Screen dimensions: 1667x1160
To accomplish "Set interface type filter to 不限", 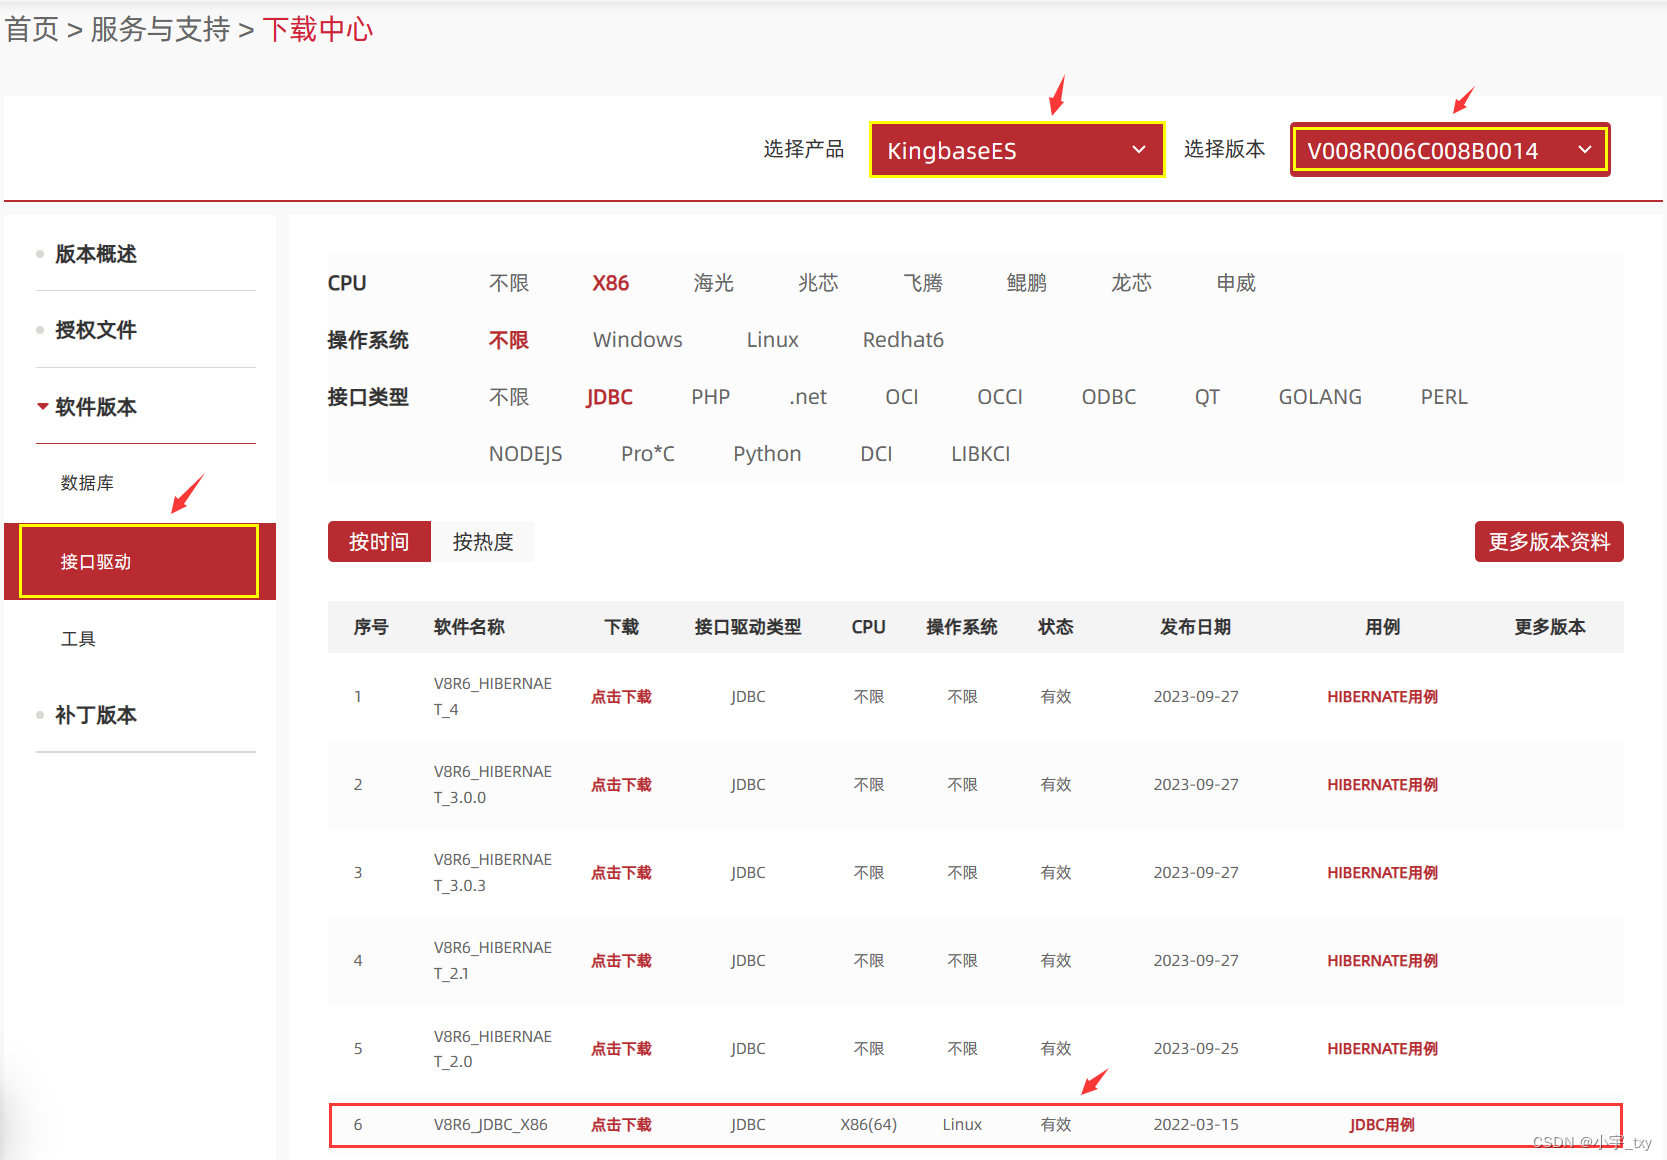I will (509, 397).
